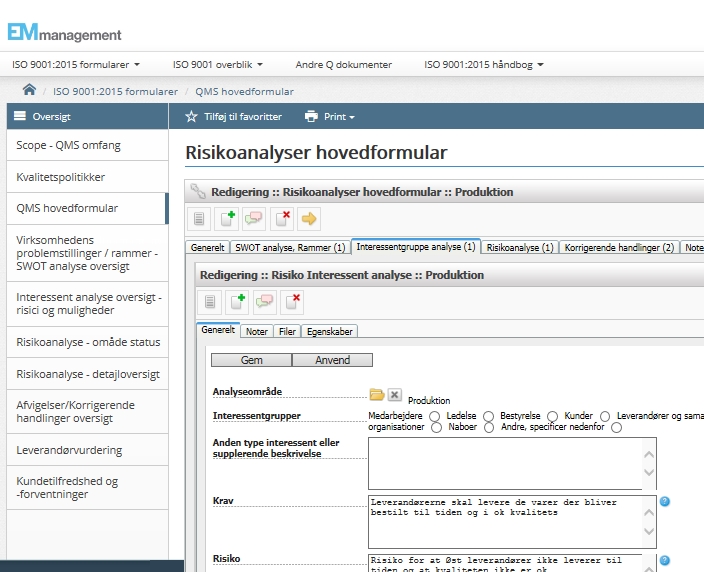This screenshot has width=704, height=572.
Task: Open Kvalitetspolitikker in sidebar
Action: coord(88,177)
